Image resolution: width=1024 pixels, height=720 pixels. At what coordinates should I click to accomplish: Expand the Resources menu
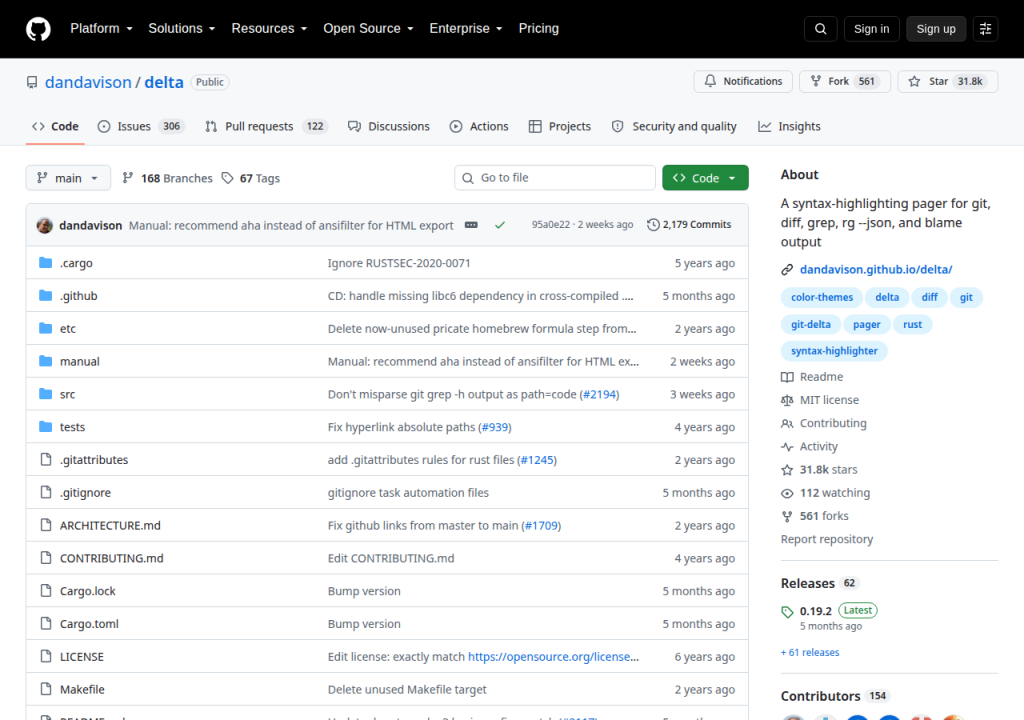269,29
